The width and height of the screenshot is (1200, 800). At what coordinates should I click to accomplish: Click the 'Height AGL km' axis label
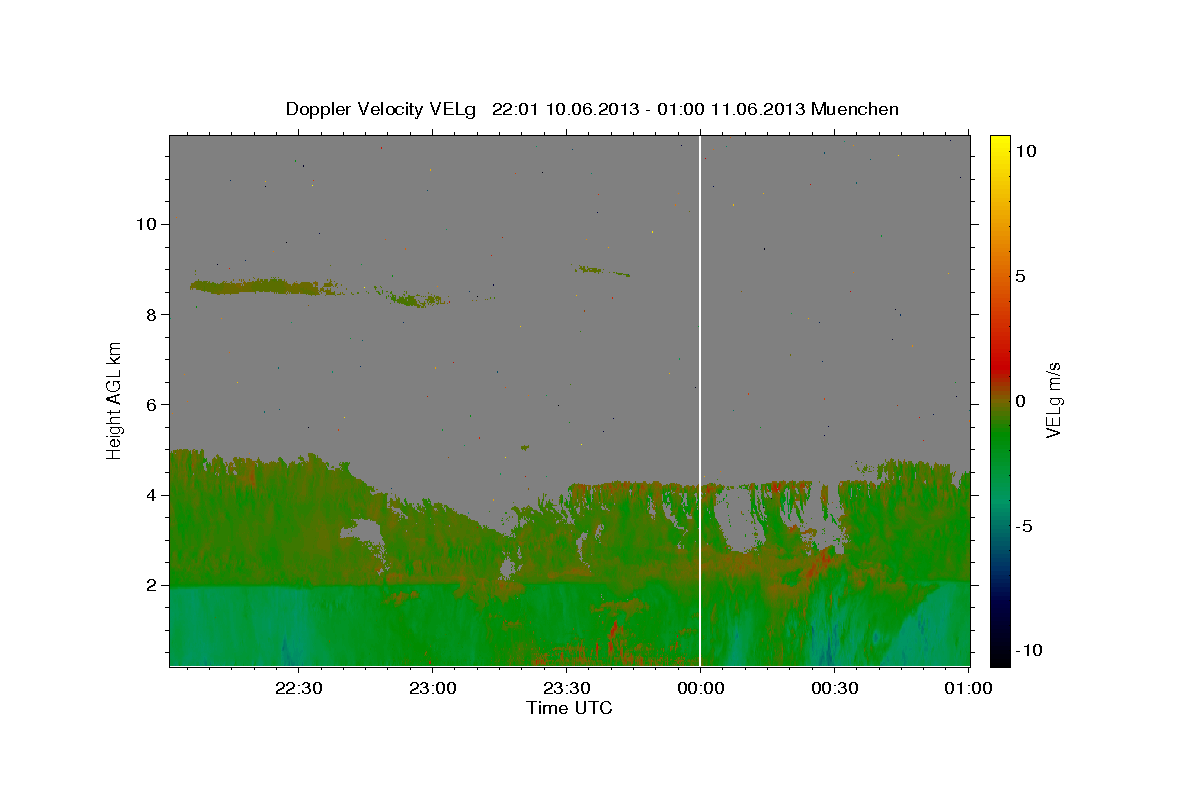115,400
